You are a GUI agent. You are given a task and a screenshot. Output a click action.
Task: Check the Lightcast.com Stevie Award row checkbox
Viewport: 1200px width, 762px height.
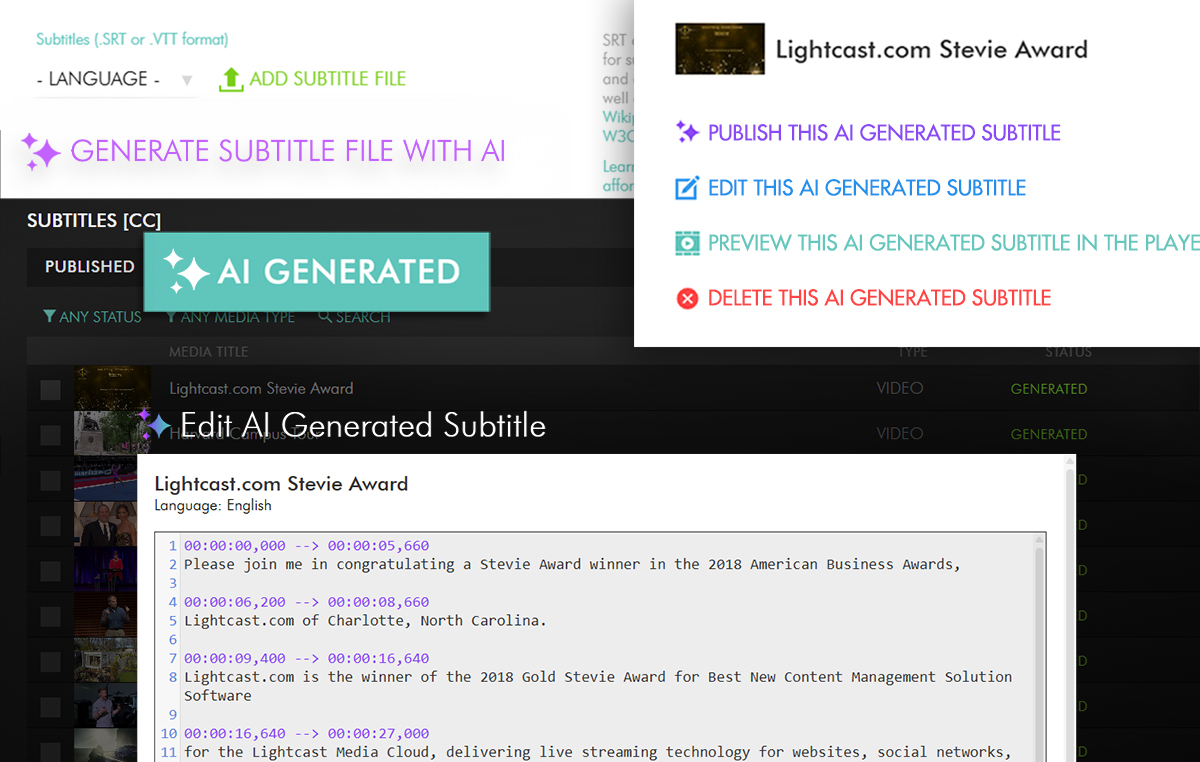50,390
